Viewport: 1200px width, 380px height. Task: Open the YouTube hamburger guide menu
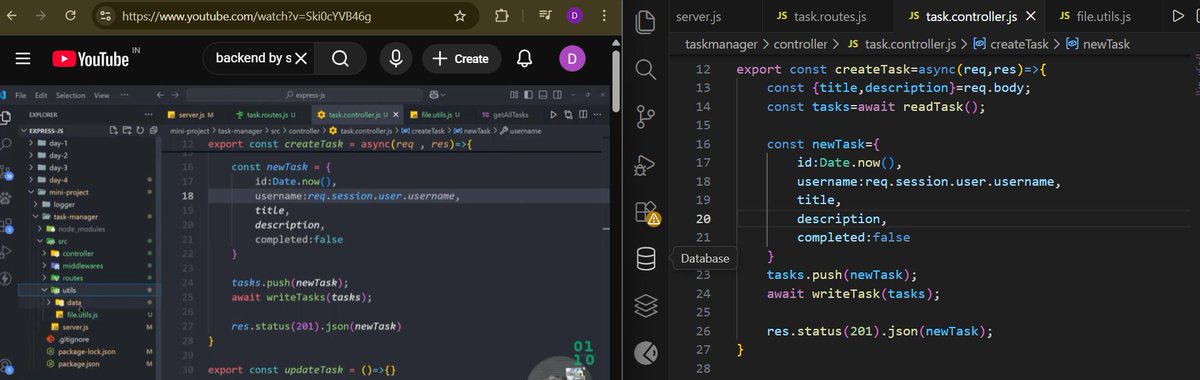23,59
